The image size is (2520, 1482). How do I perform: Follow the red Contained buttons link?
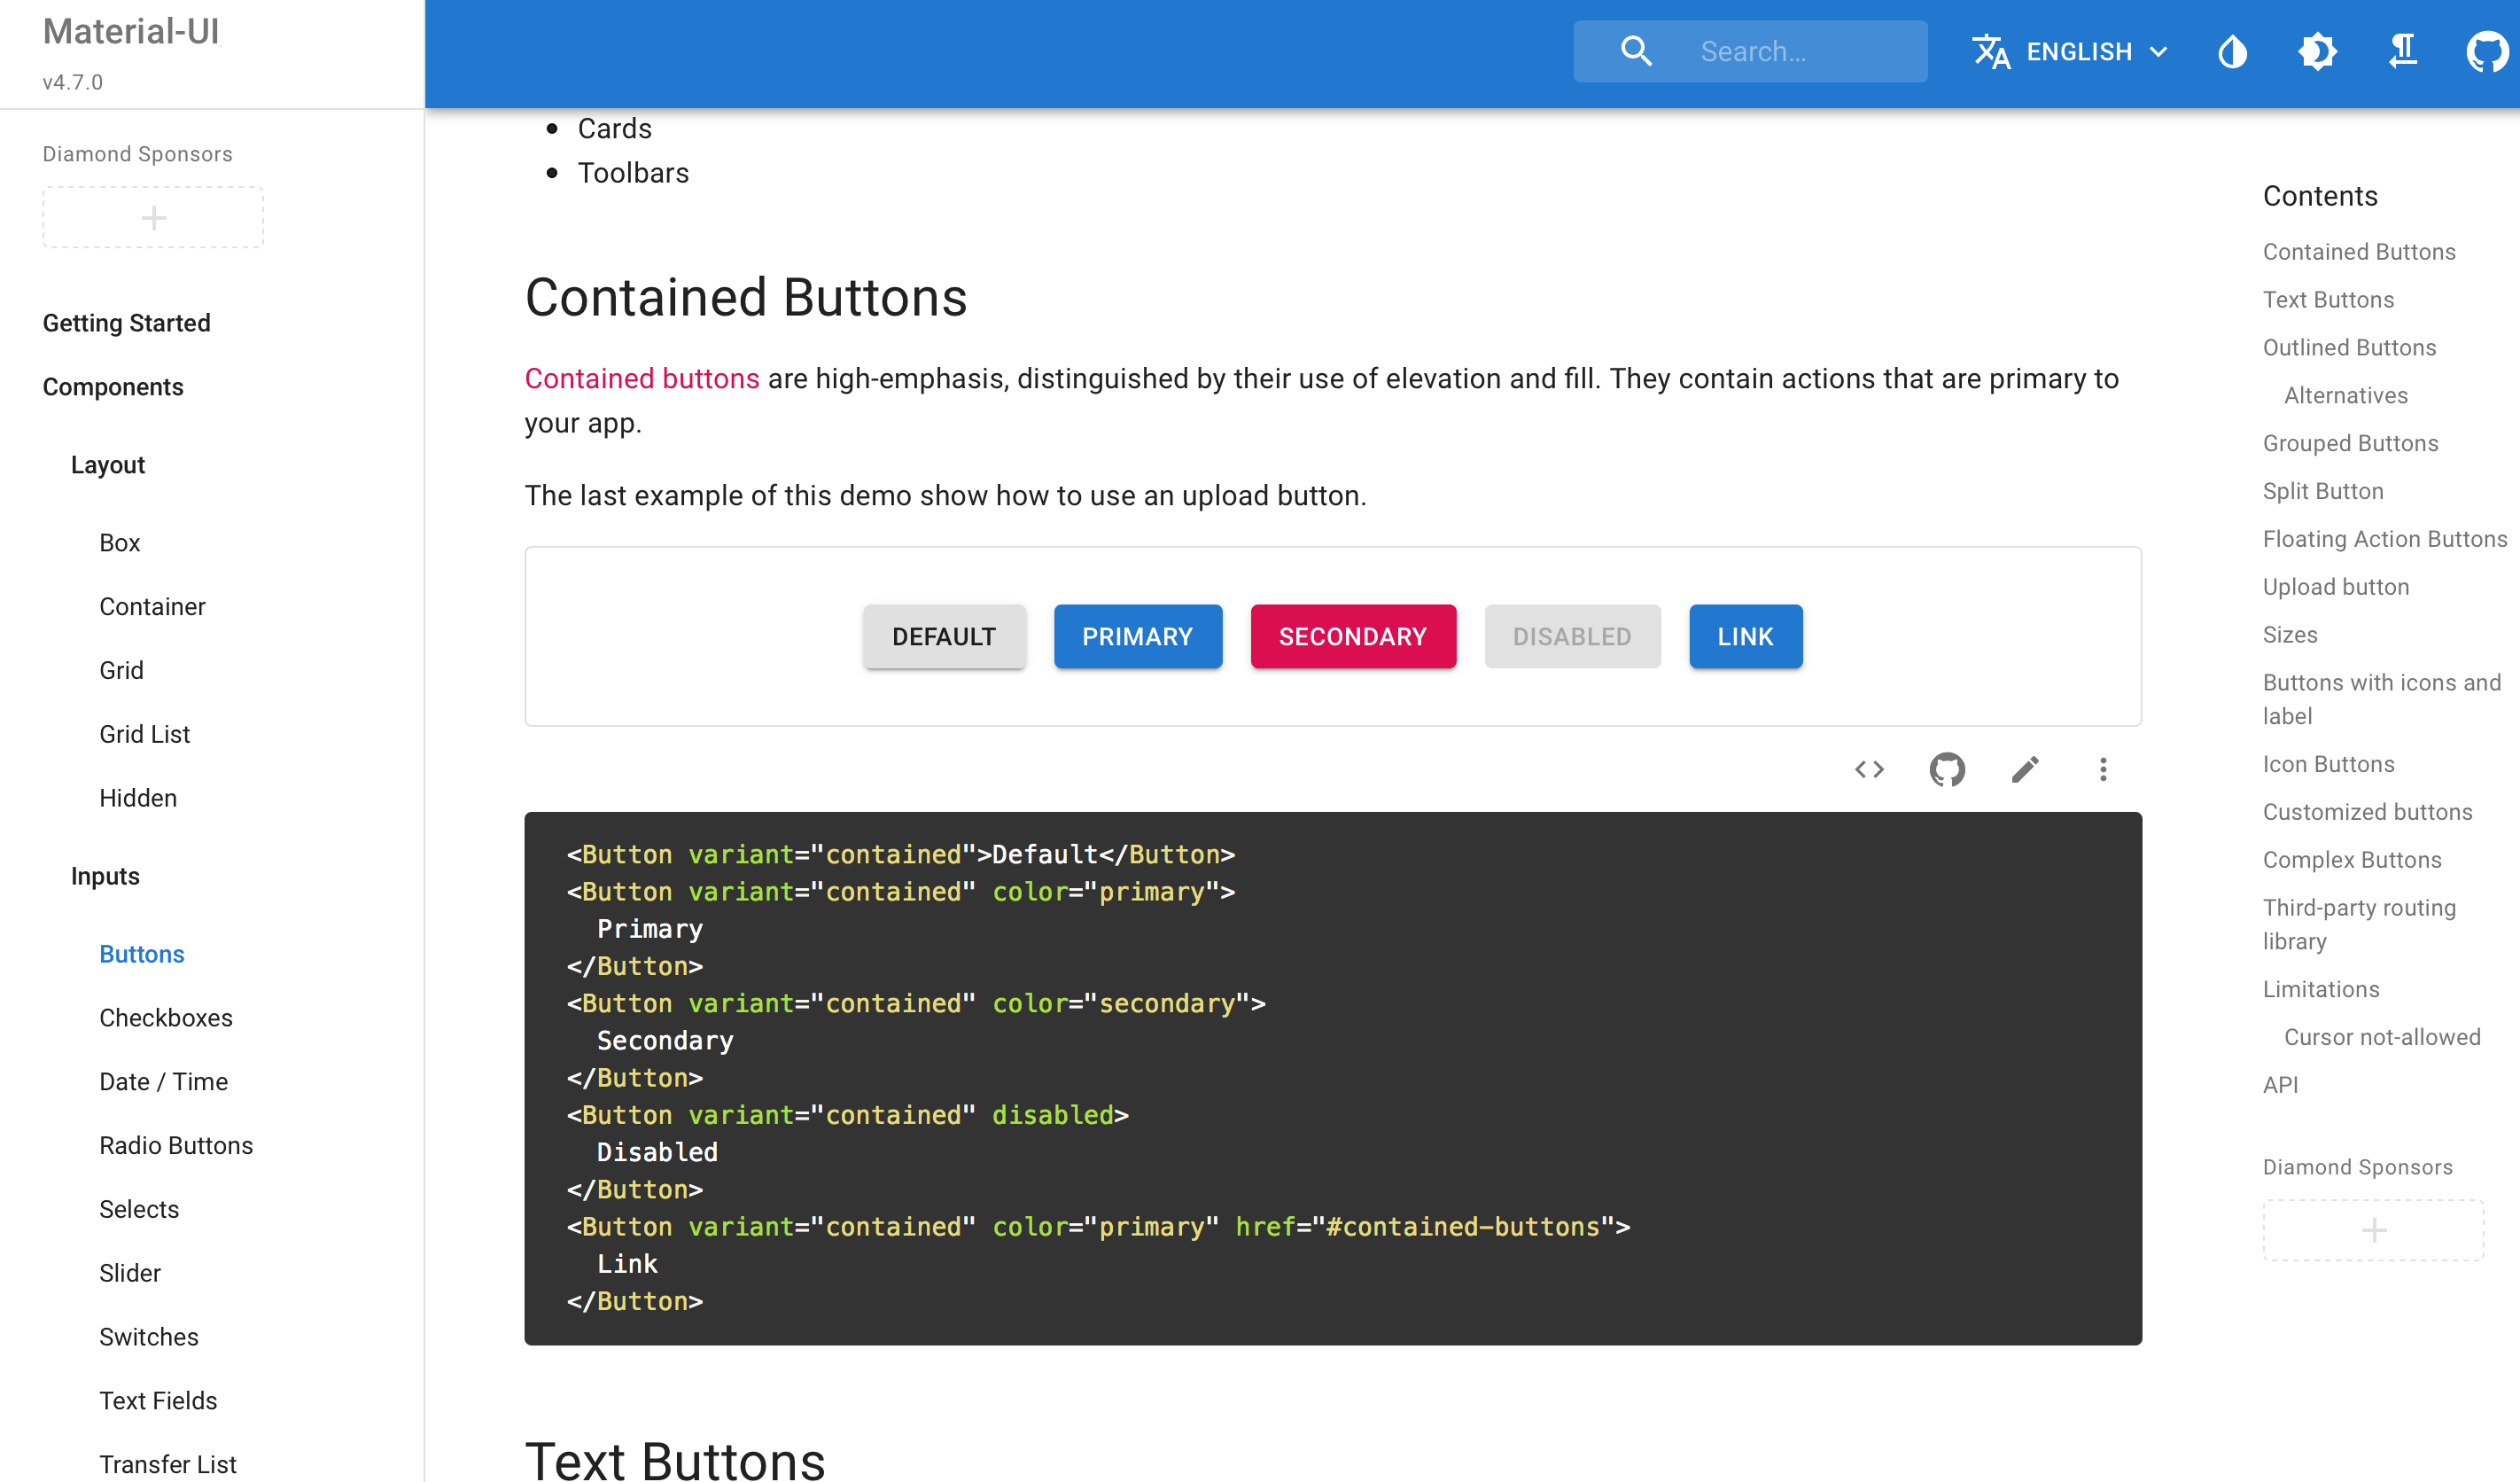click(x=642, y=379)
